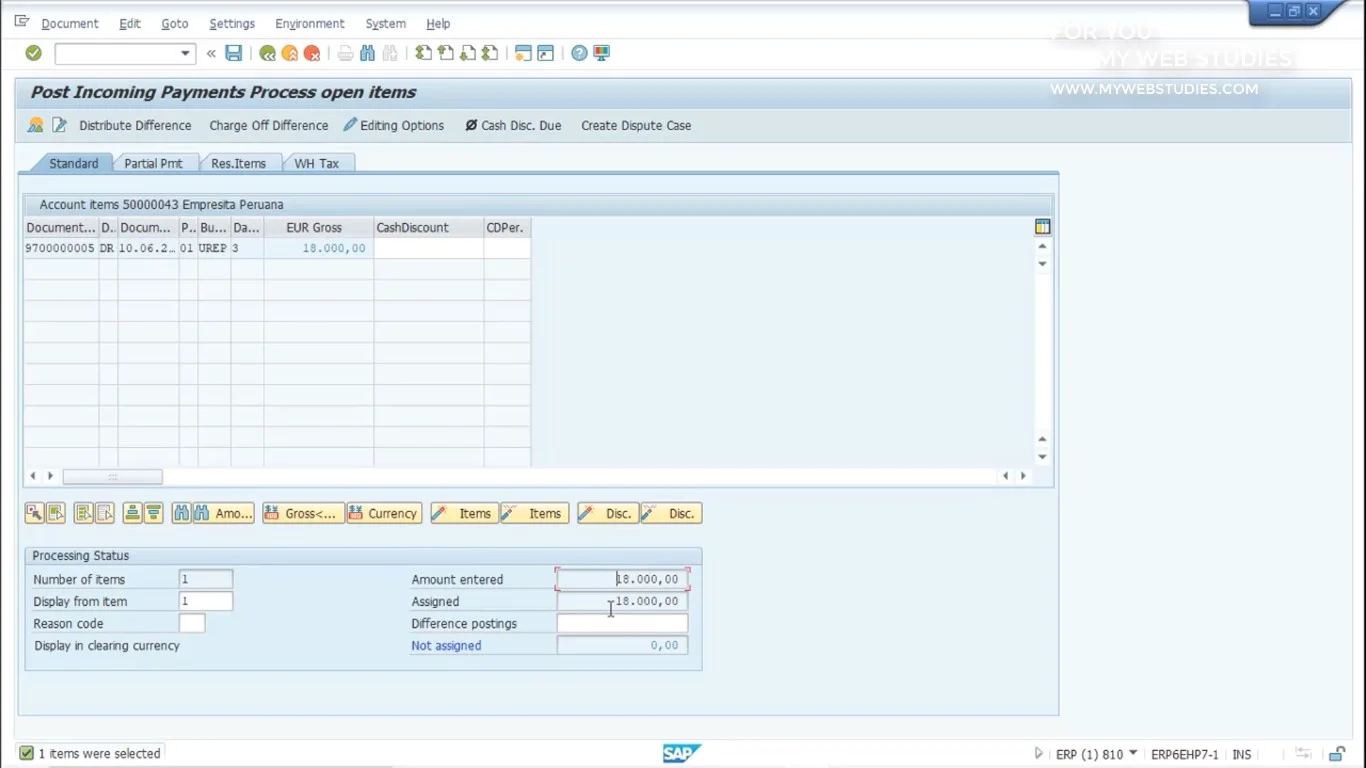Image resolution: width=1366 pixels, height=768 pixels.
Task: Click the Find binoculars icon in top toolbar
Action: point(367,53)
